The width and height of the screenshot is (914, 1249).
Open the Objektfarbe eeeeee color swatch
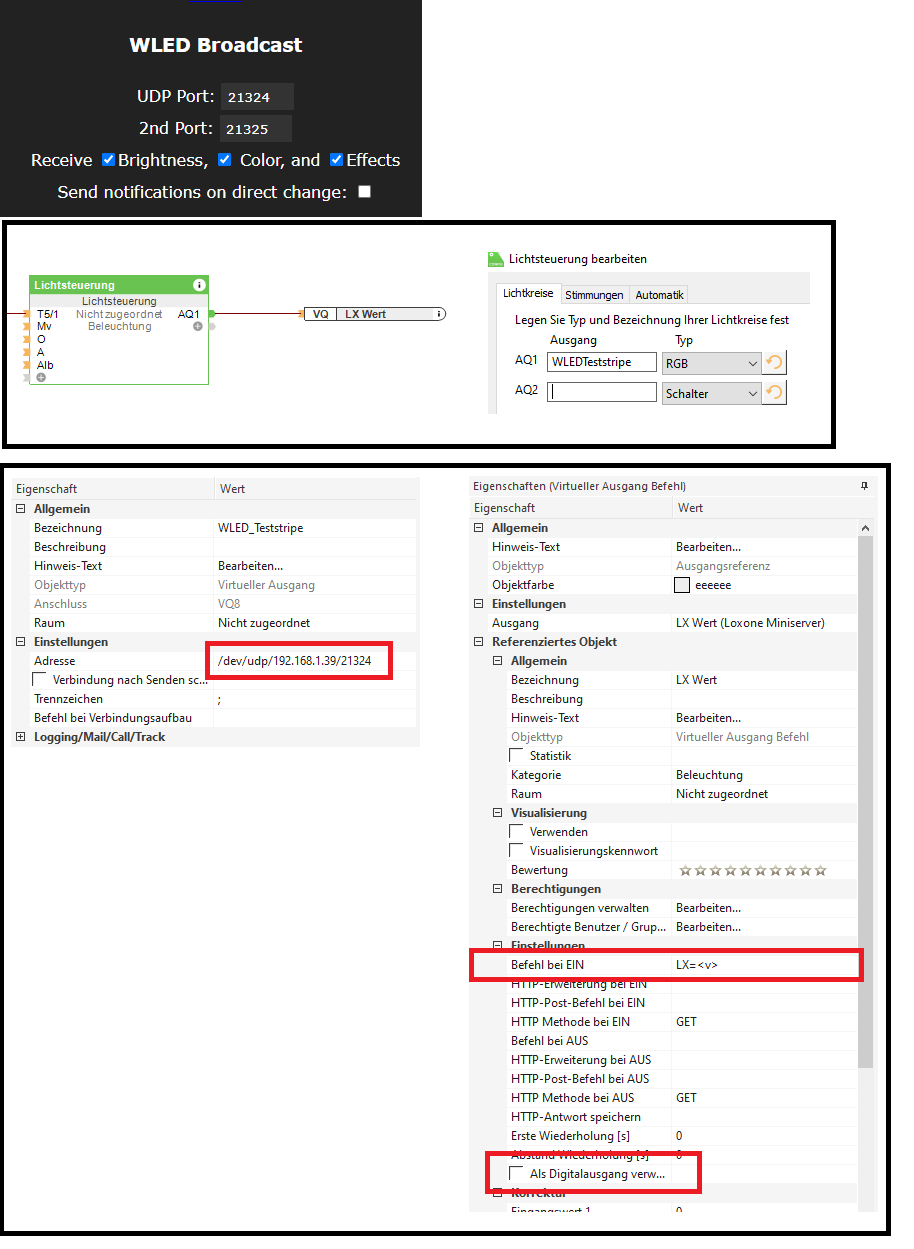pos(682,585)
